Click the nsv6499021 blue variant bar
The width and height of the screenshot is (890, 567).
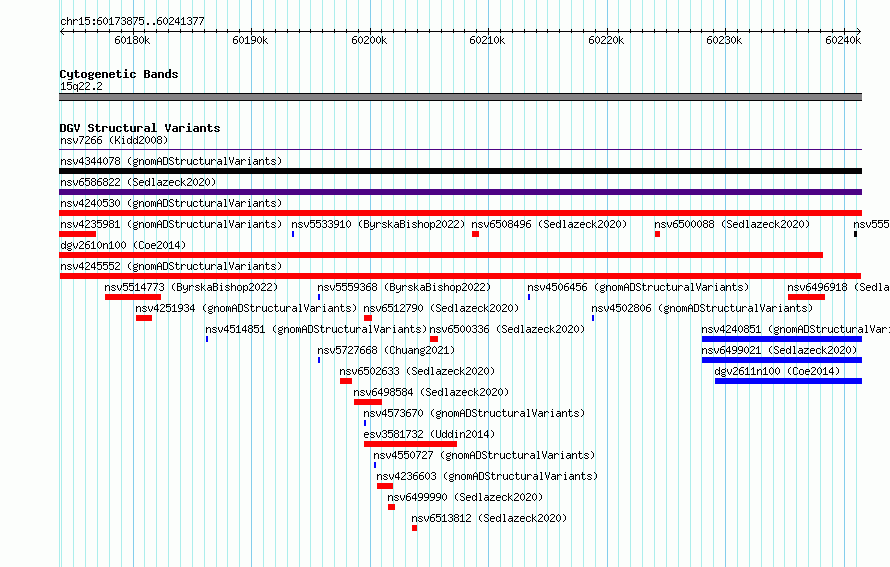[782, 360]
